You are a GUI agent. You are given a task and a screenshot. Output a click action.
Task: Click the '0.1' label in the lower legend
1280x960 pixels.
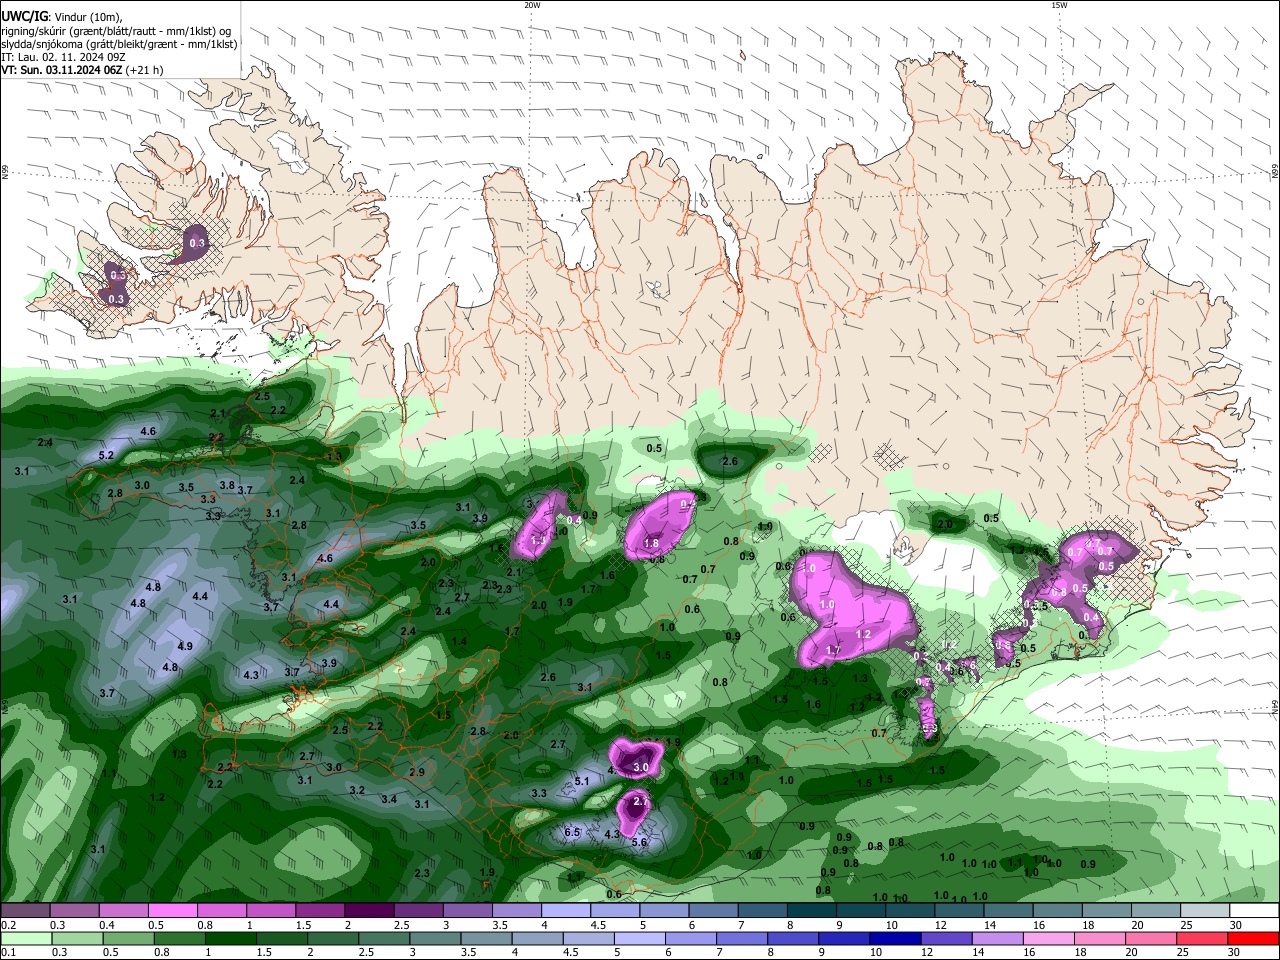coord(7,953)
